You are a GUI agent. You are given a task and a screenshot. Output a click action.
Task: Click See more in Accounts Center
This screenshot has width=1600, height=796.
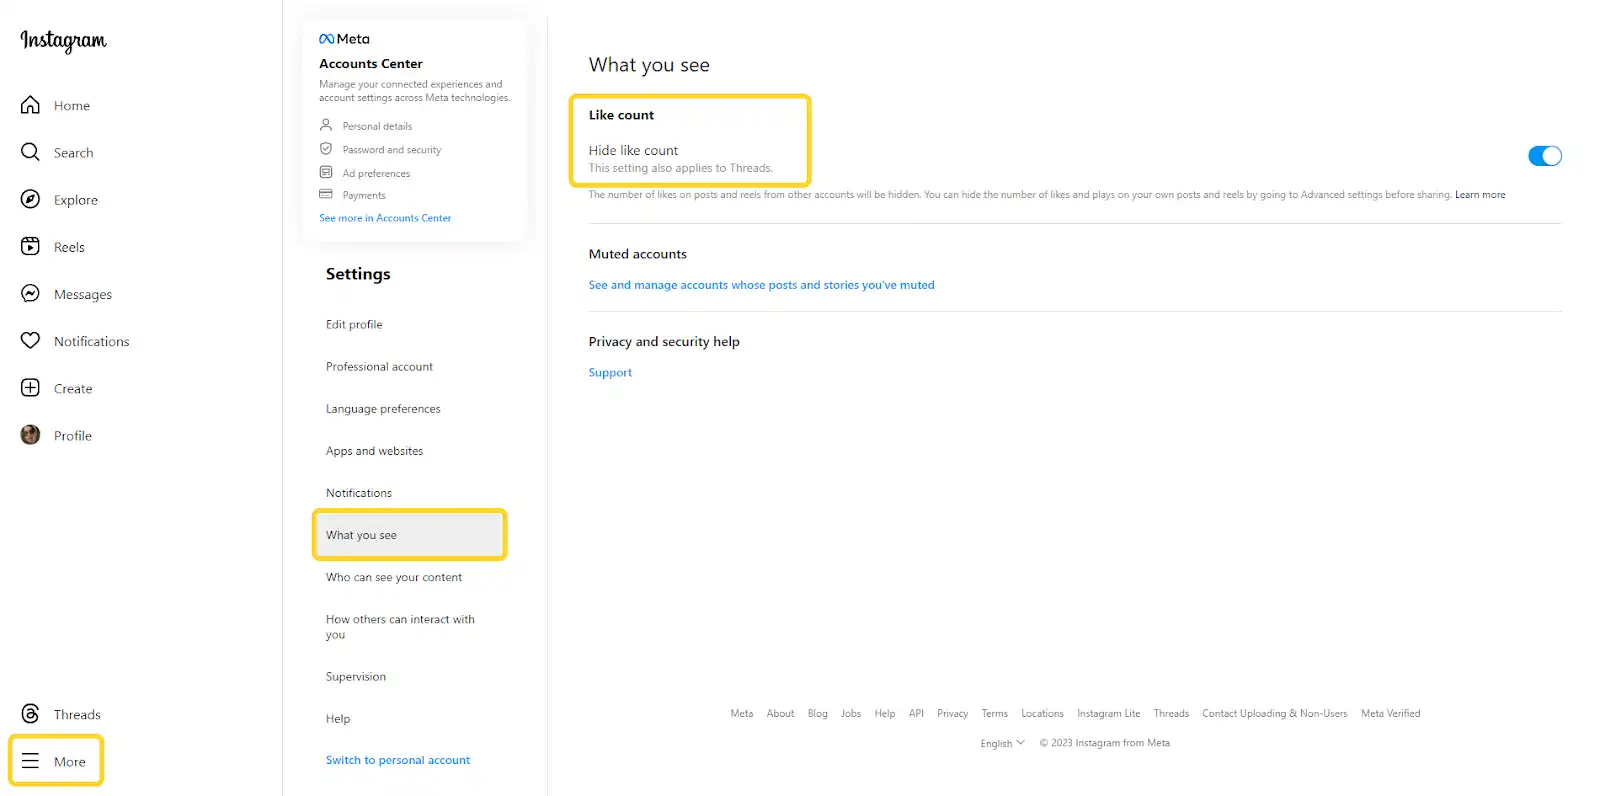pos(385,218)
